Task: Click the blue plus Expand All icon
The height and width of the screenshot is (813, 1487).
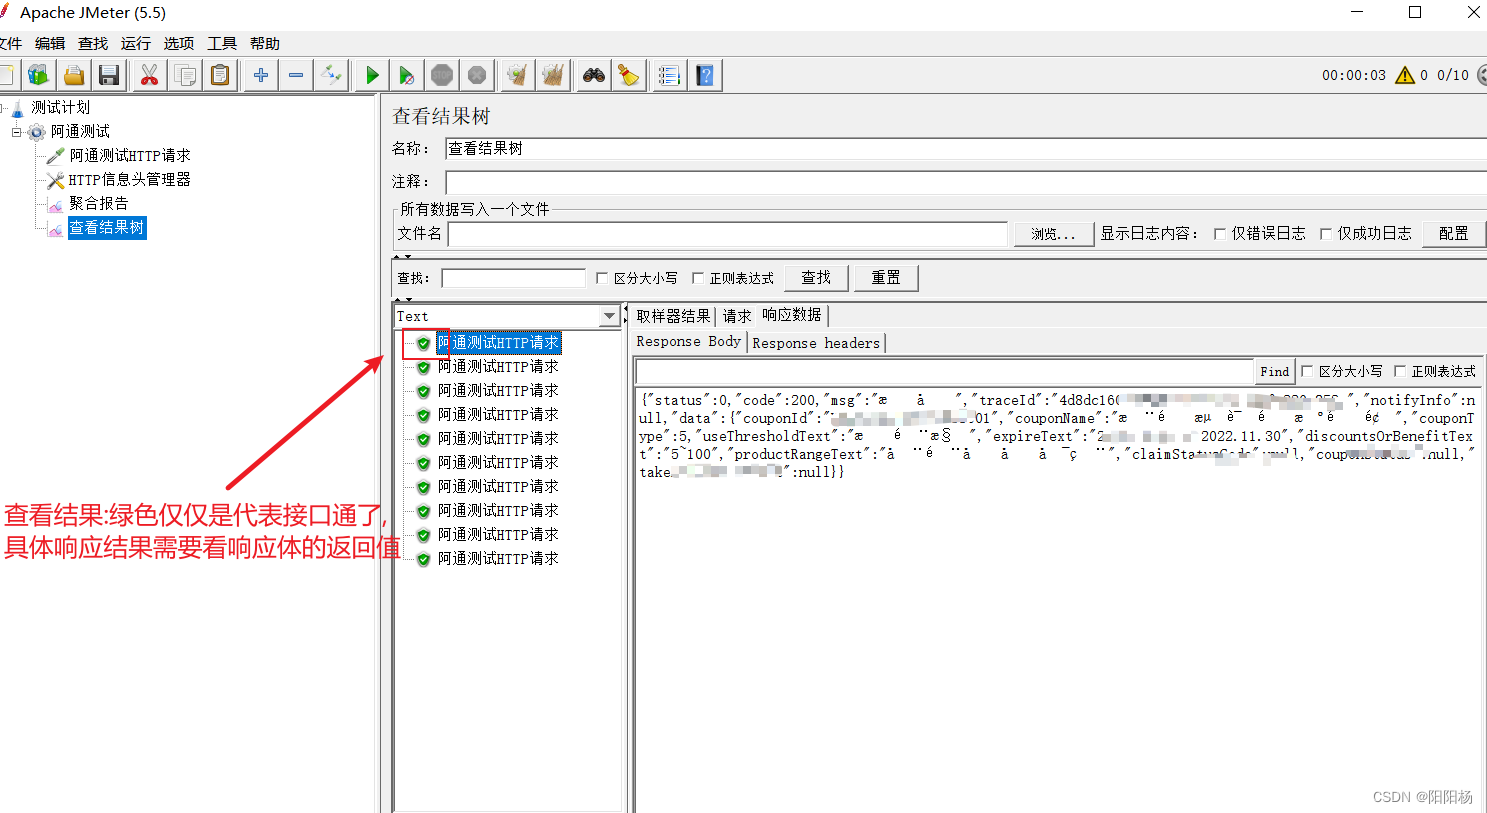Action: (261, 75)
